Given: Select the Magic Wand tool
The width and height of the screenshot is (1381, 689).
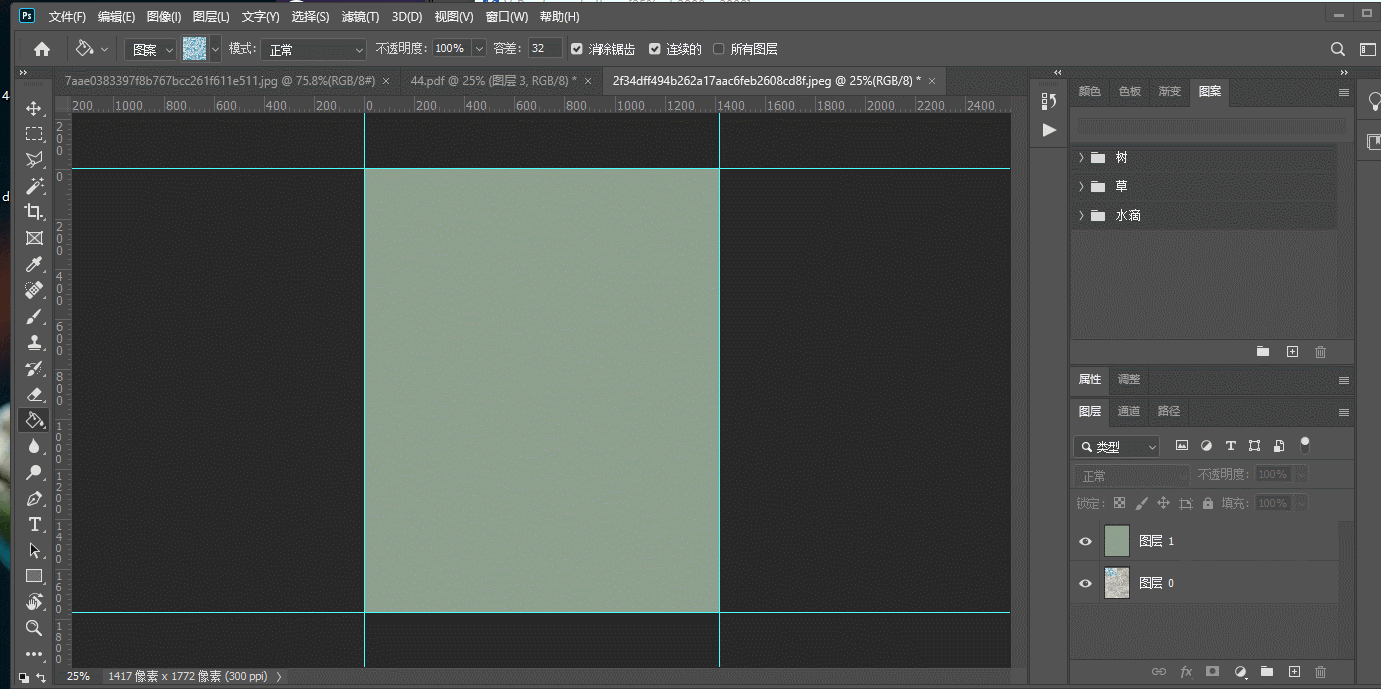Looking at the screenshot, I should [34, 186].
